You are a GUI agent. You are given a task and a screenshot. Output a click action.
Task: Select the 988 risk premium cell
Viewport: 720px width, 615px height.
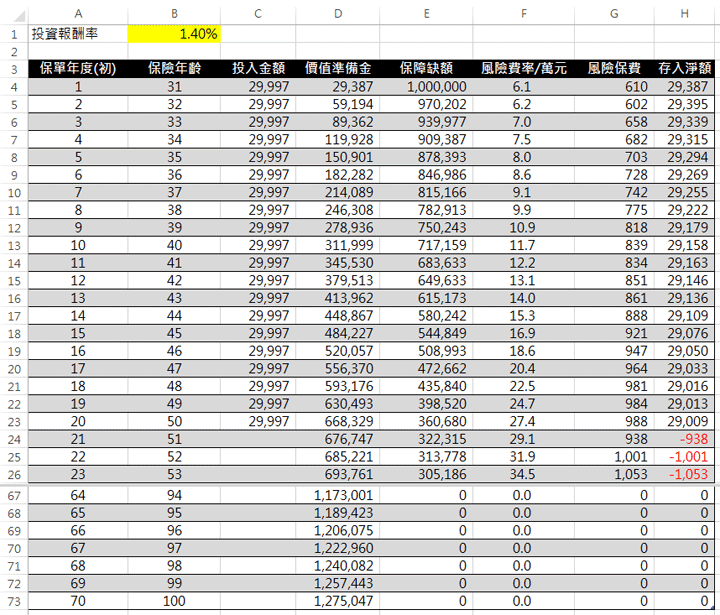pyautogui.click(x=614, y=422)
